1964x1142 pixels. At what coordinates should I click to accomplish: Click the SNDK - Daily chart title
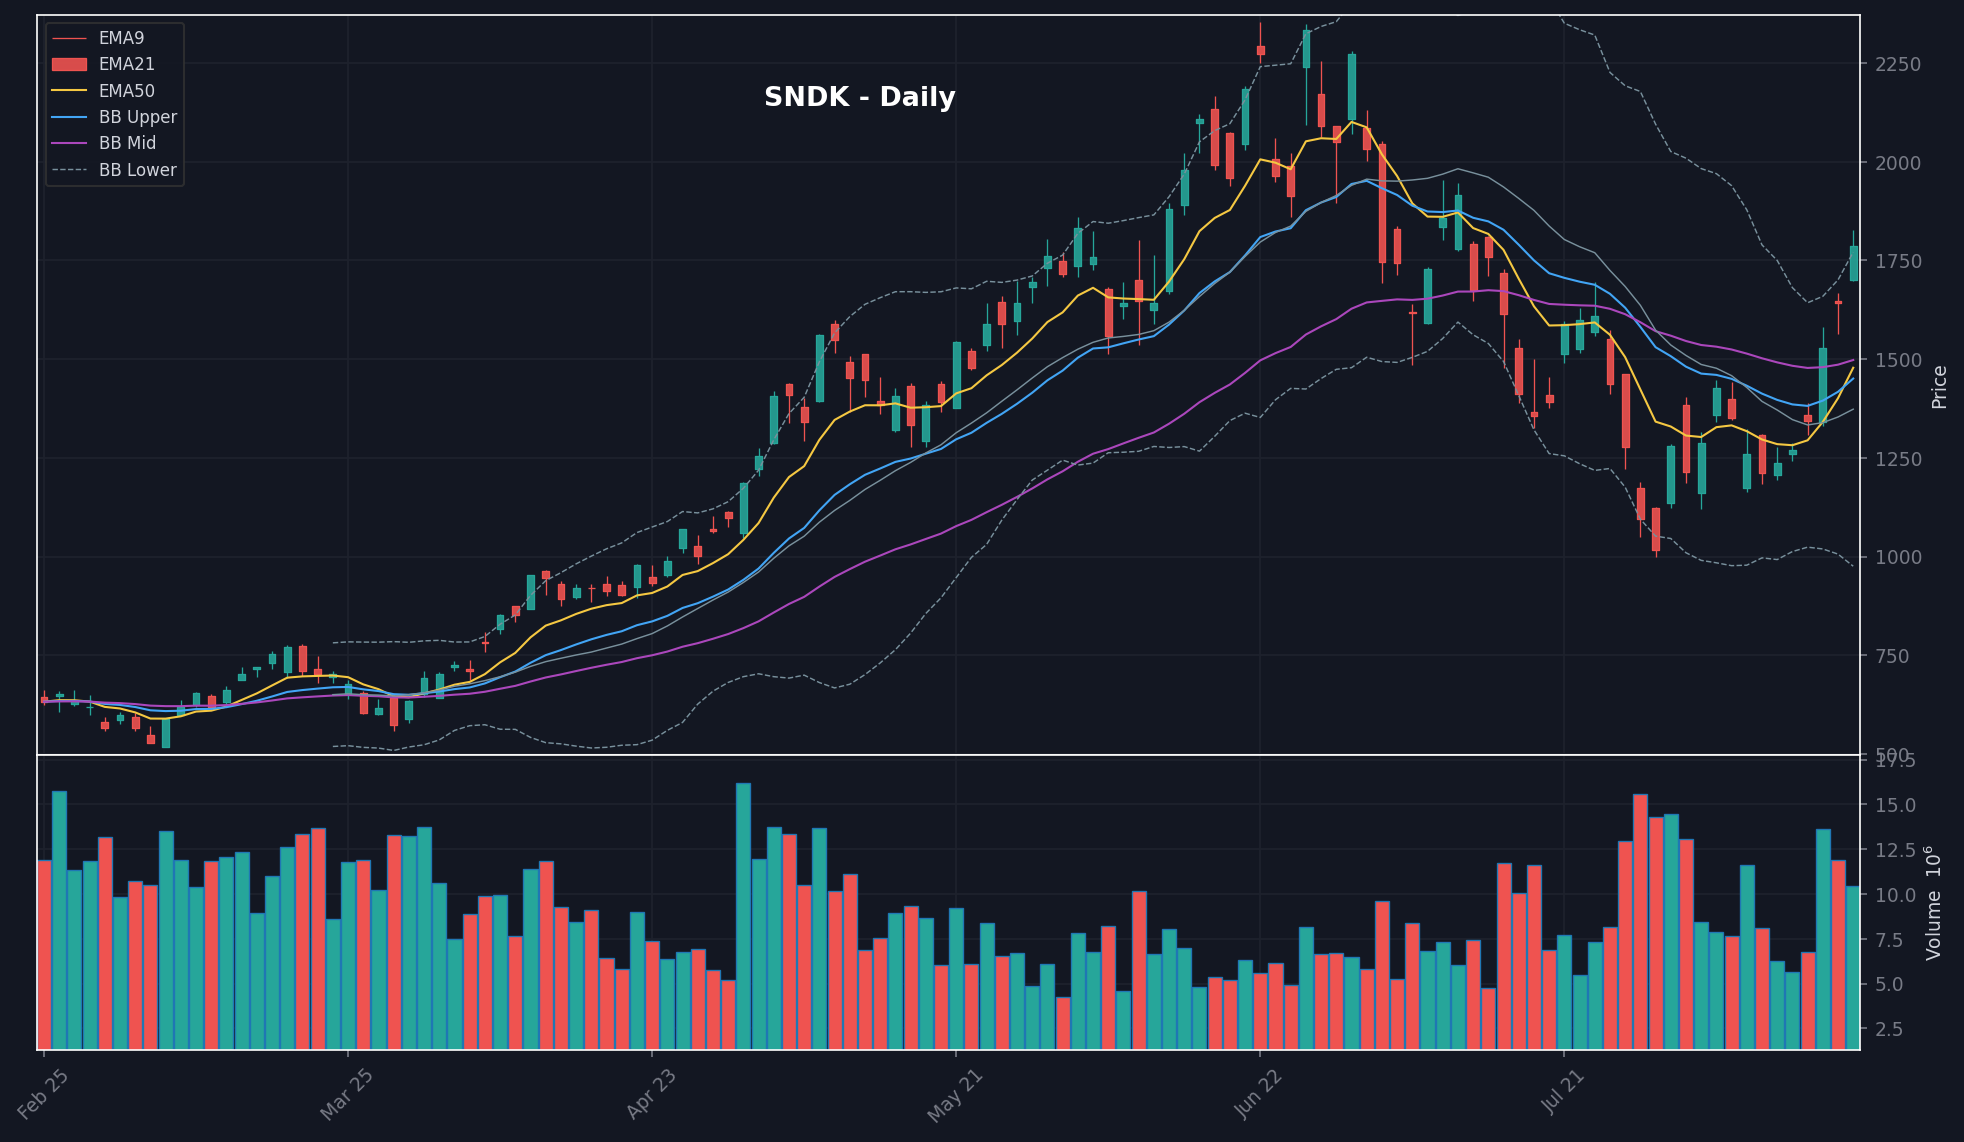pos(860,97)
